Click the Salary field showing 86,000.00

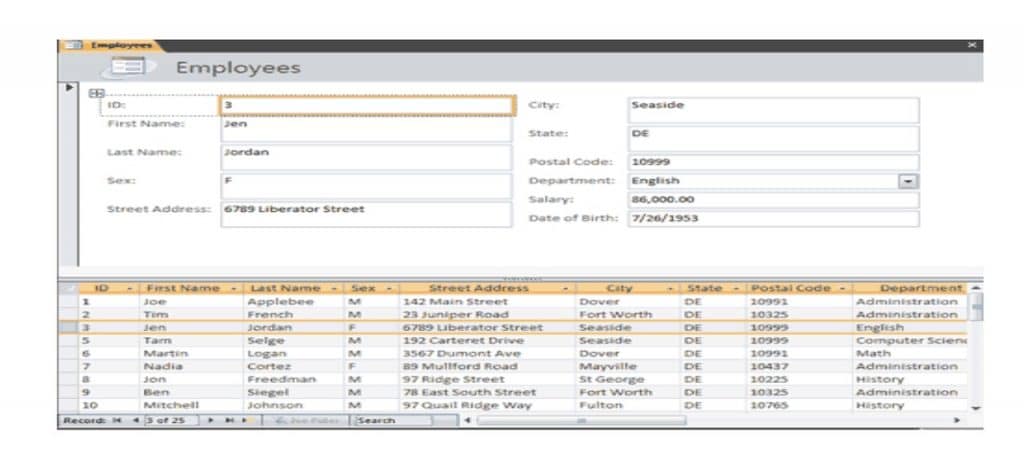pos(774,200)
